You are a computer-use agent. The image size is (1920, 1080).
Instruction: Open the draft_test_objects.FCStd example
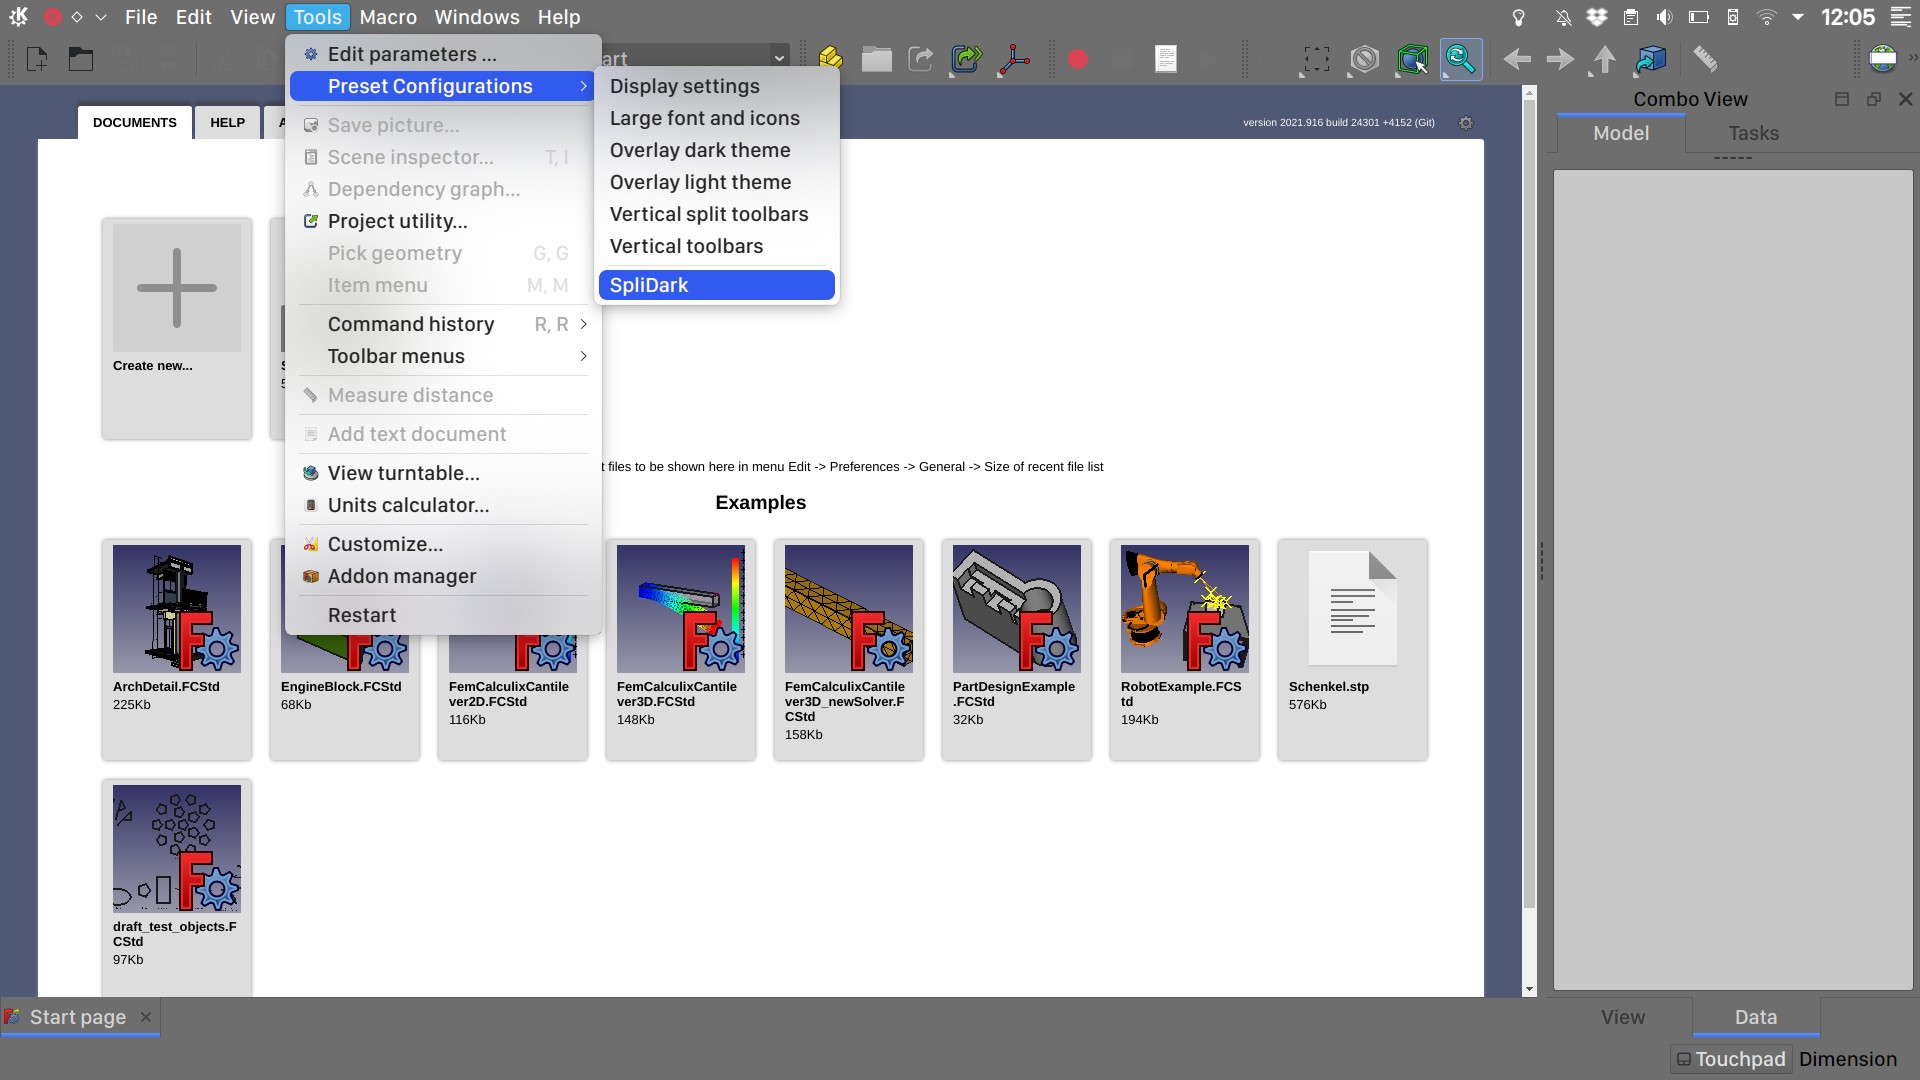(x=177, y=887)
